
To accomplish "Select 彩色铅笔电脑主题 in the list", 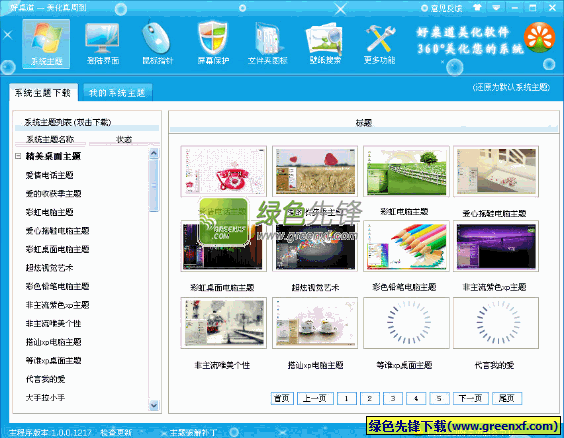I will click(x=58, y=286).
